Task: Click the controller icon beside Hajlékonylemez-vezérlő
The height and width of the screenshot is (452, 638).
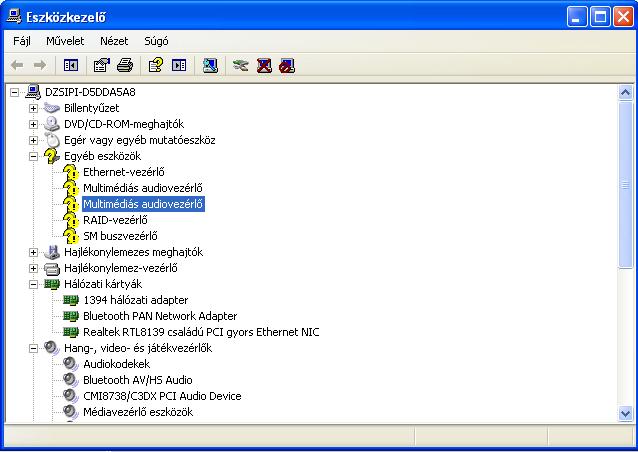Action: tap(52, 269)
